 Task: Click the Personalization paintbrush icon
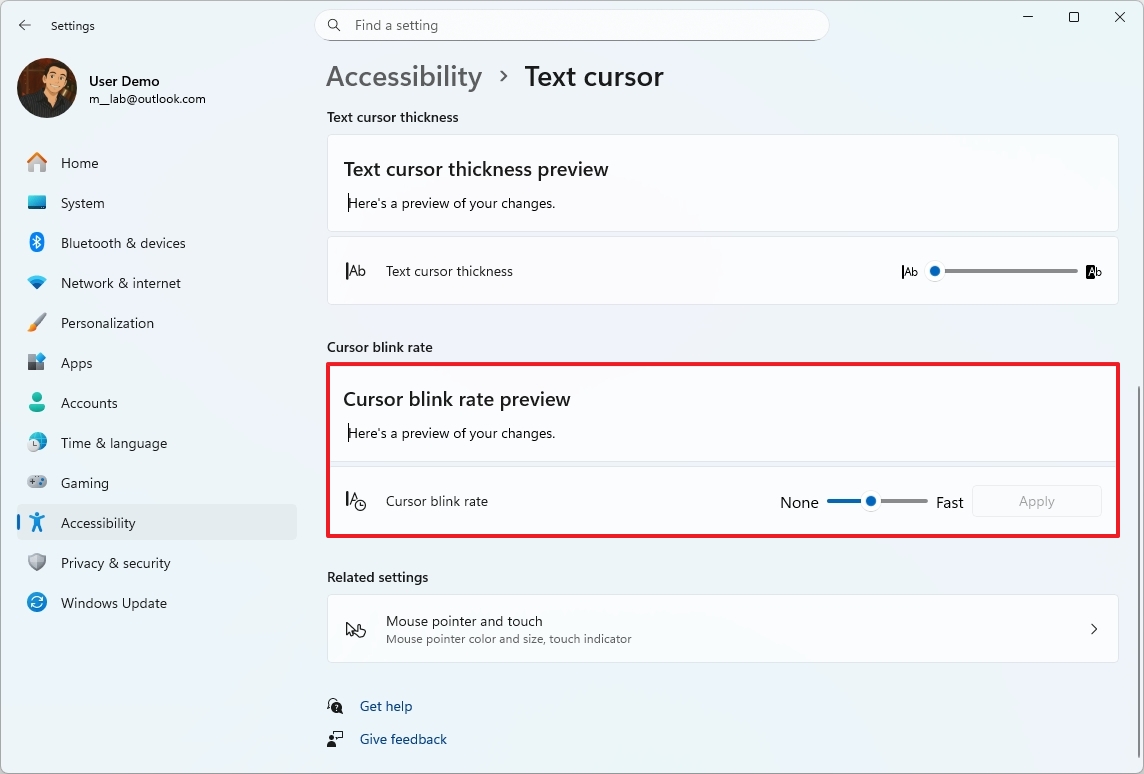click(36, 322)
